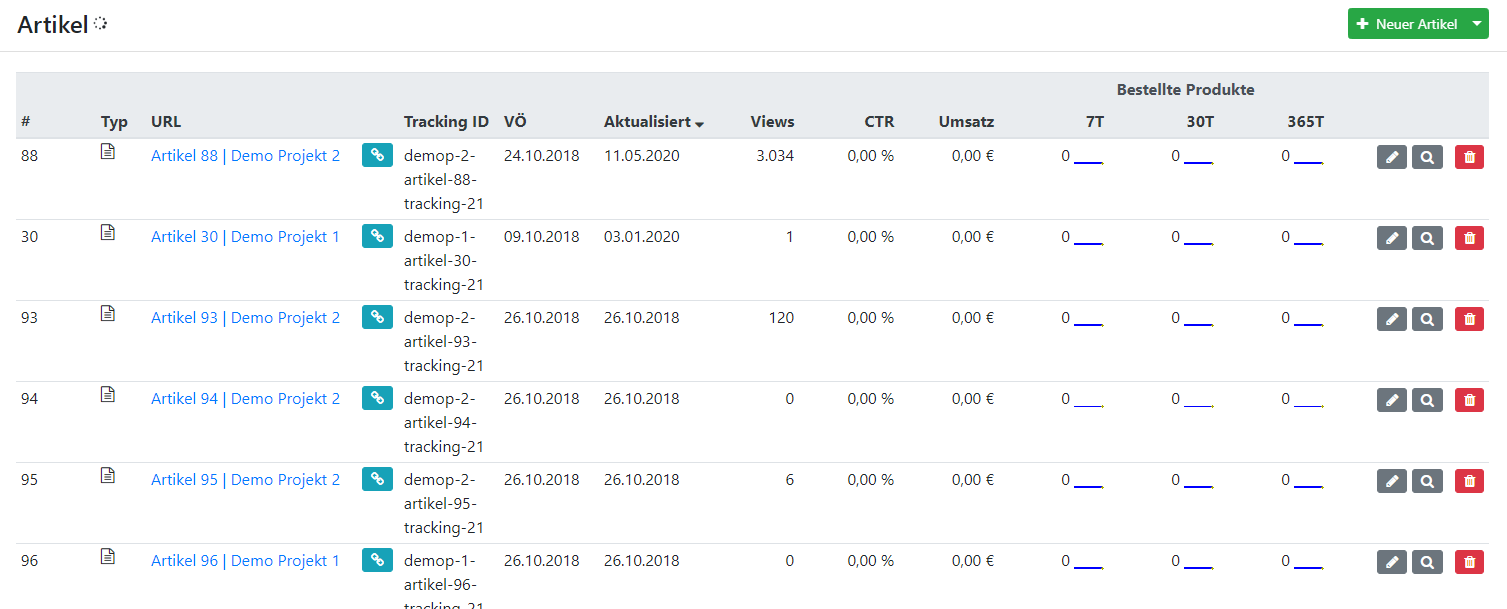Open link Artikel 96 | Demo Projekt 1
Image resolution: width=1507 pixels, height=609 pixels.
(245, 561)
